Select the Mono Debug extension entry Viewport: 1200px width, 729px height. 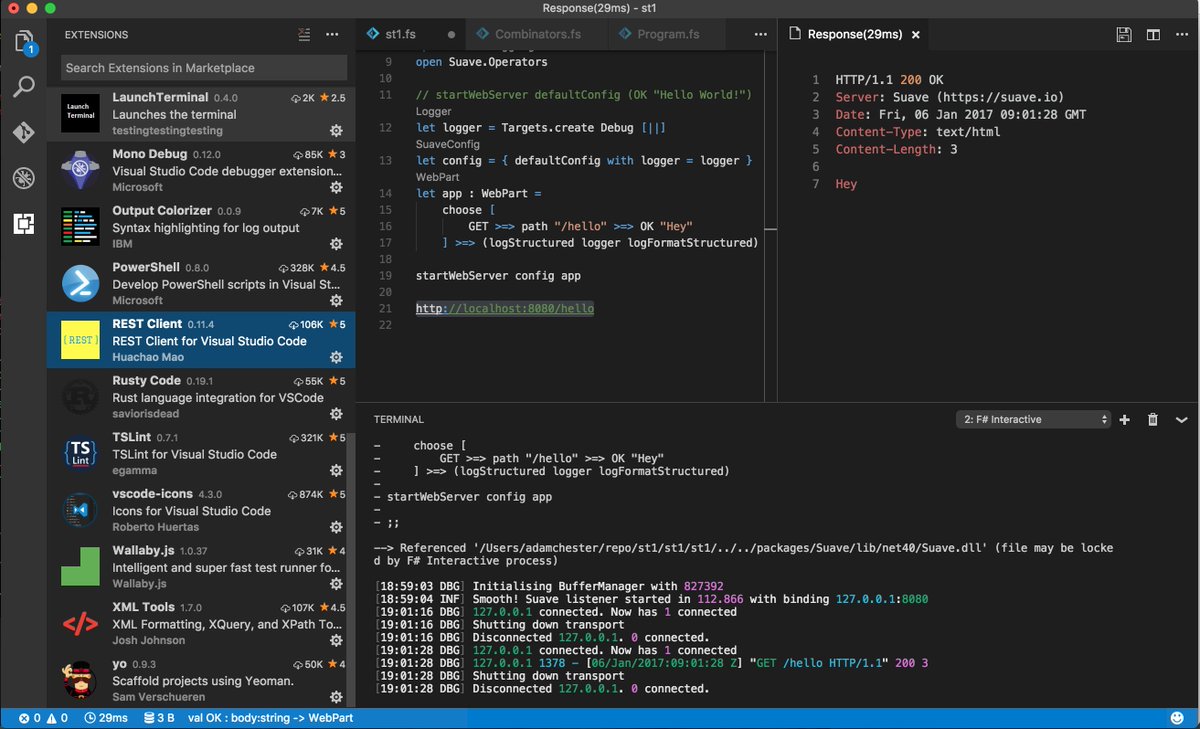pos(200,170)
